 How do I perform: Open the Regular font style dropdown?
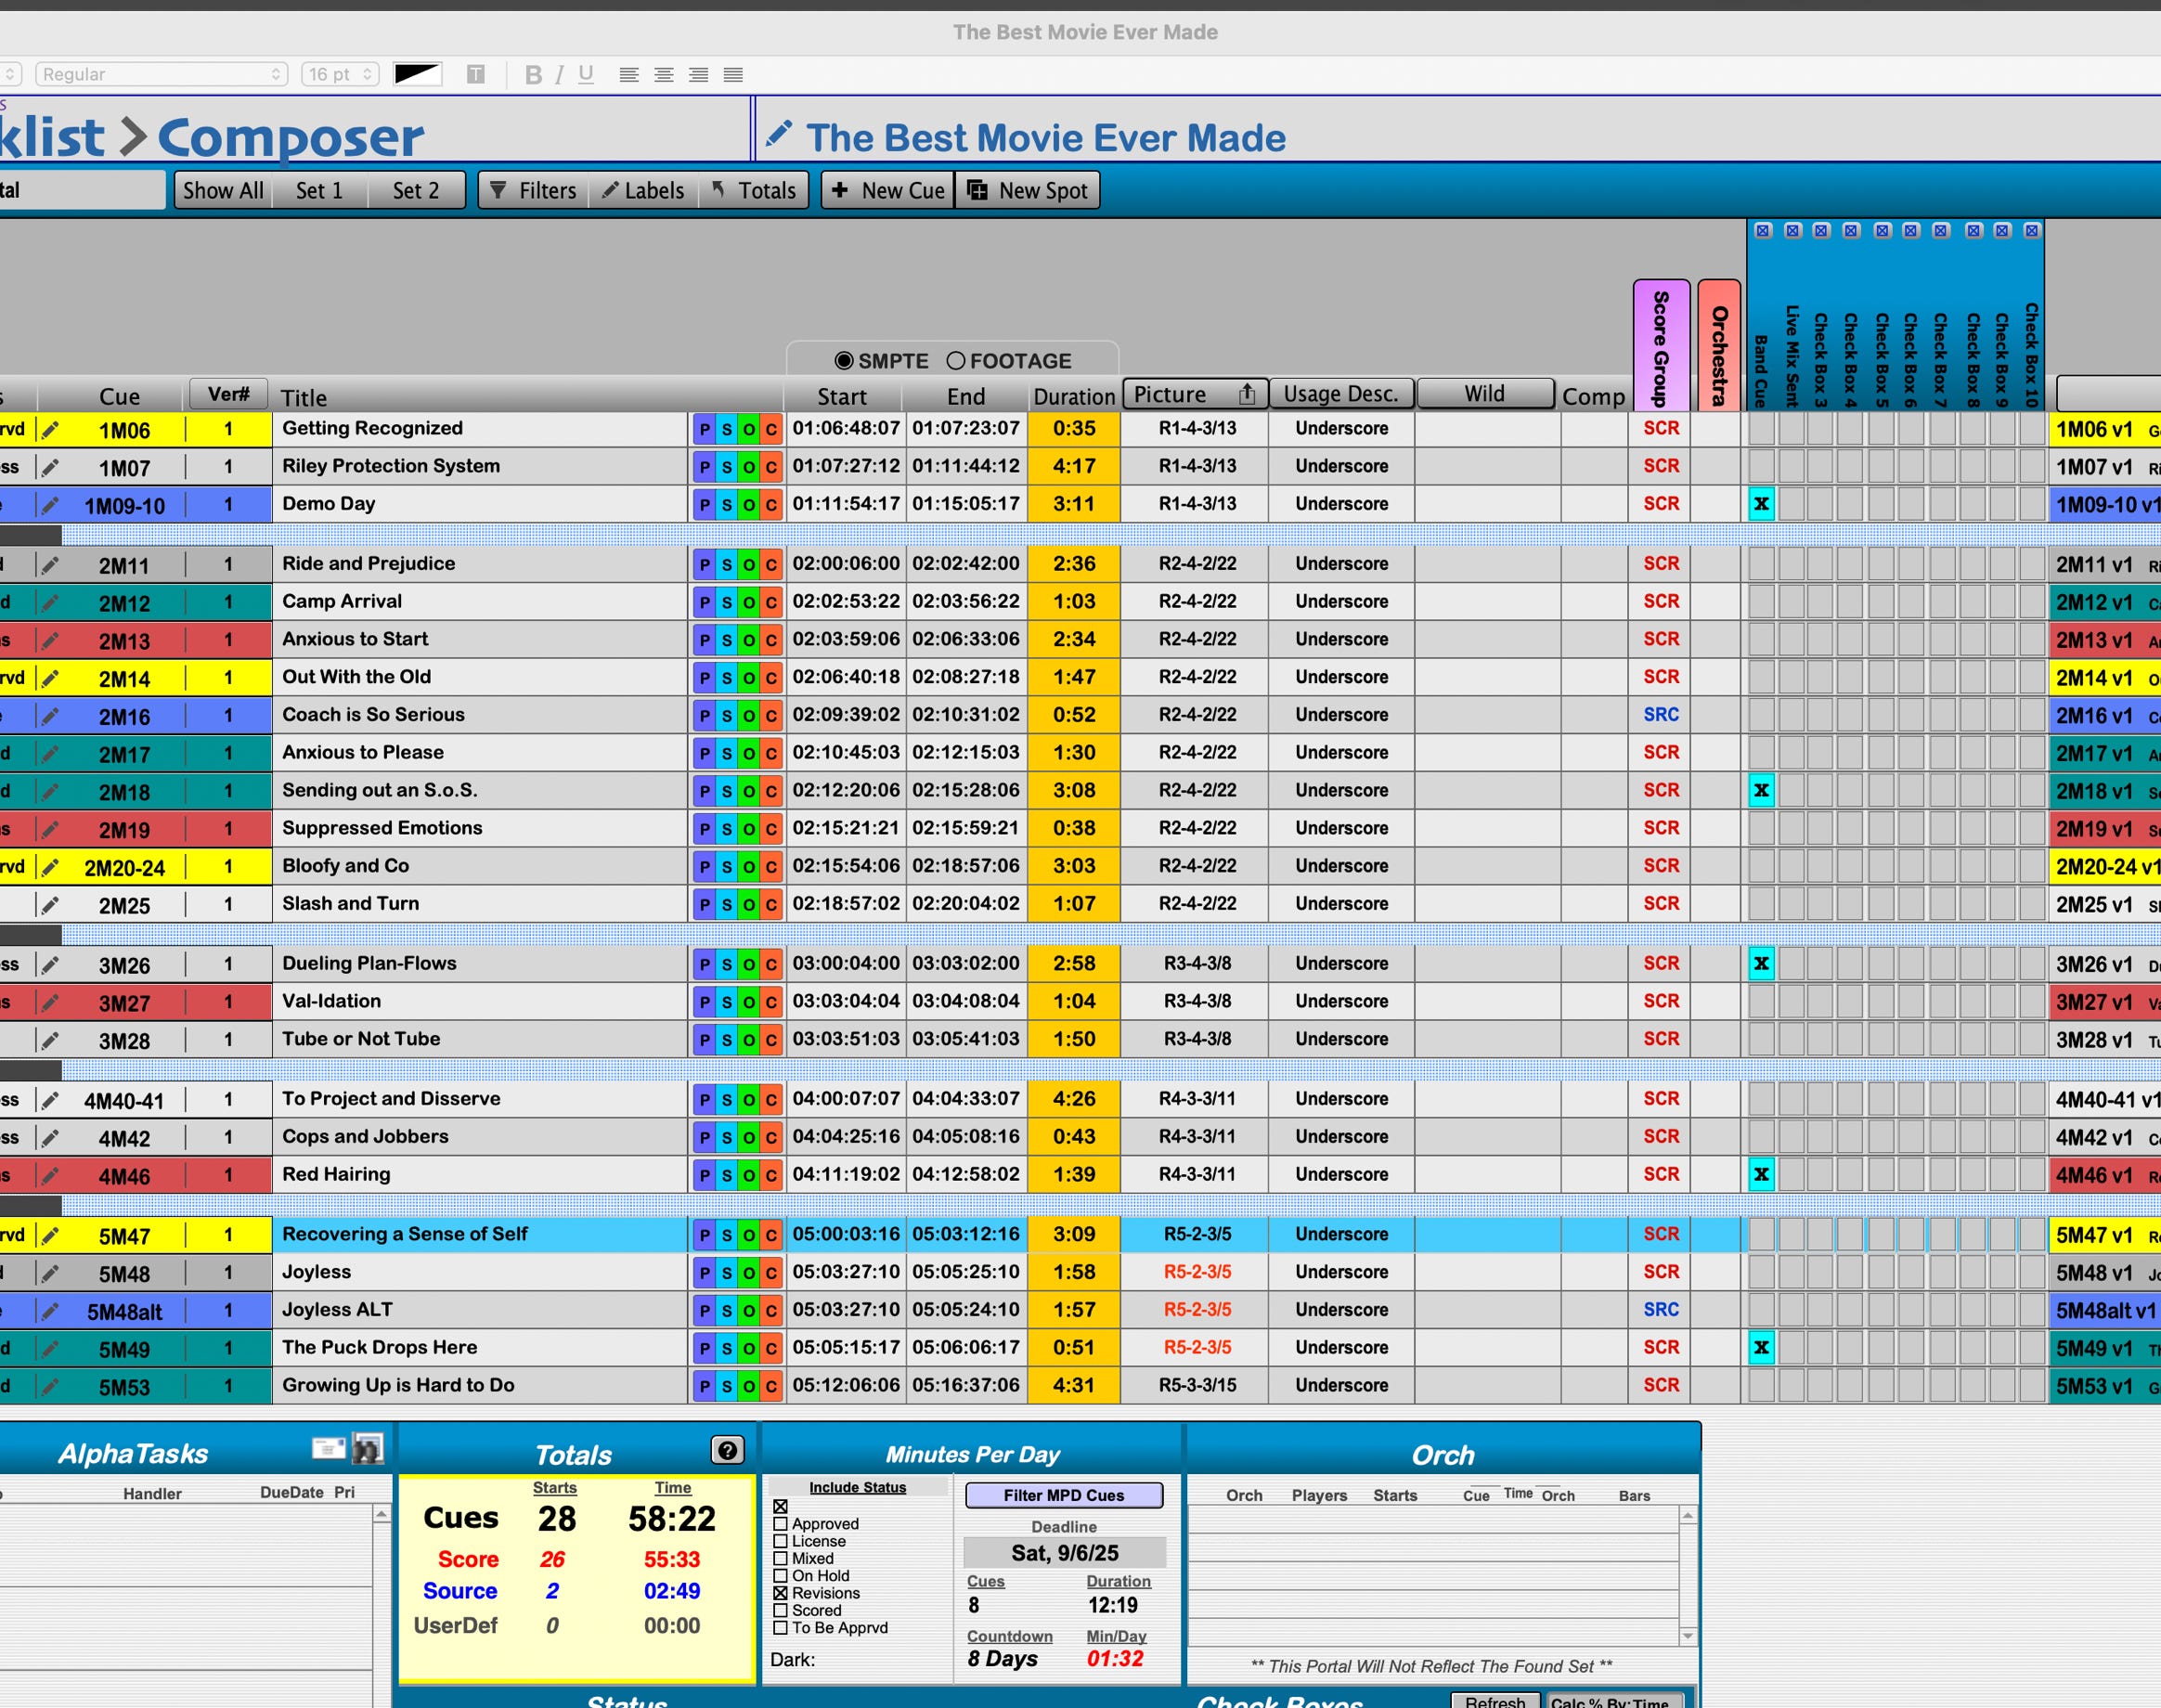[161, 75]
